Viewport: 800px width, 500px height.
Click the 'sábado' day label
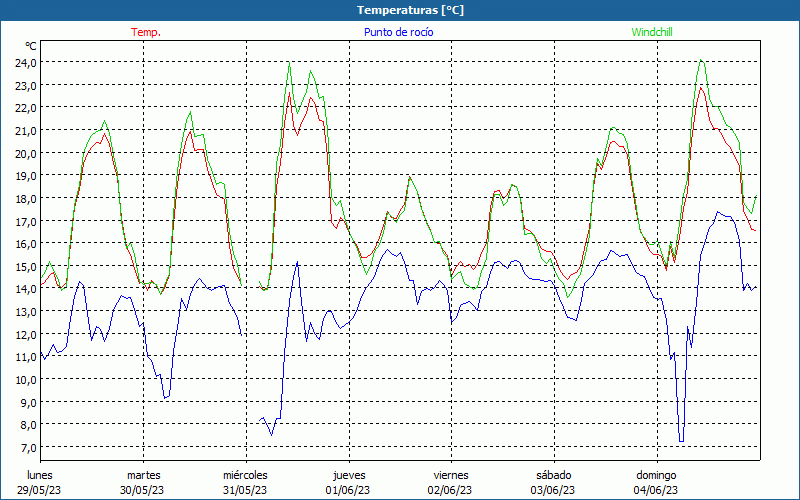[x=554, y=476]
